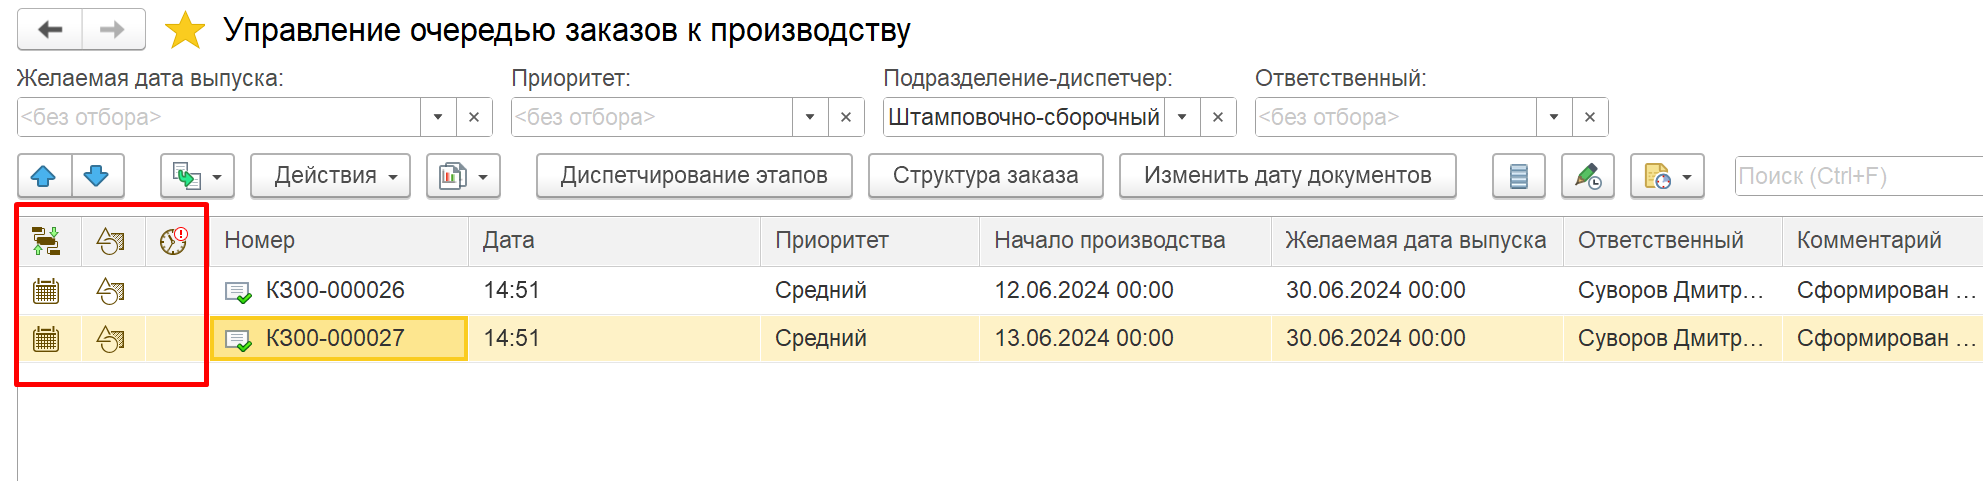Click Диспетчирование этапов button
Image resolution: width=1983 pixels, height=481 pixels.
(x=694, y=176)
